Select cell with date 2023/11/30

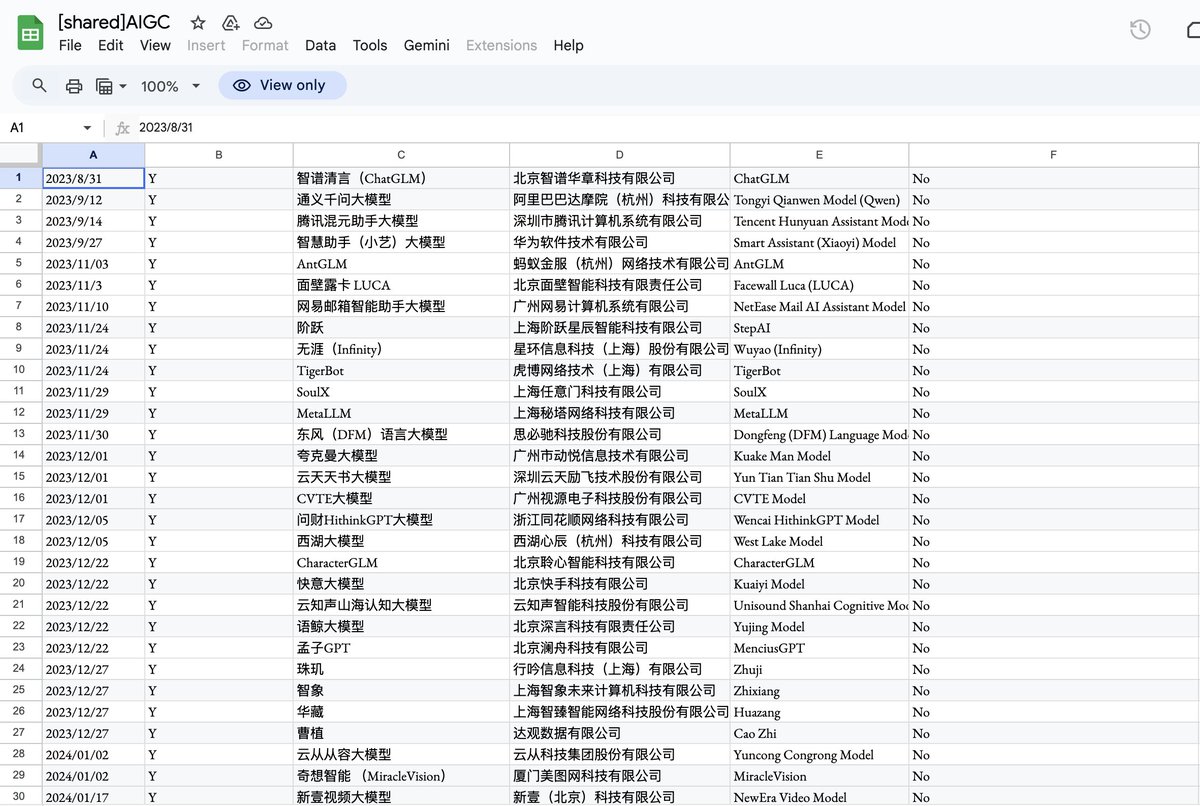tap(93, 434)
